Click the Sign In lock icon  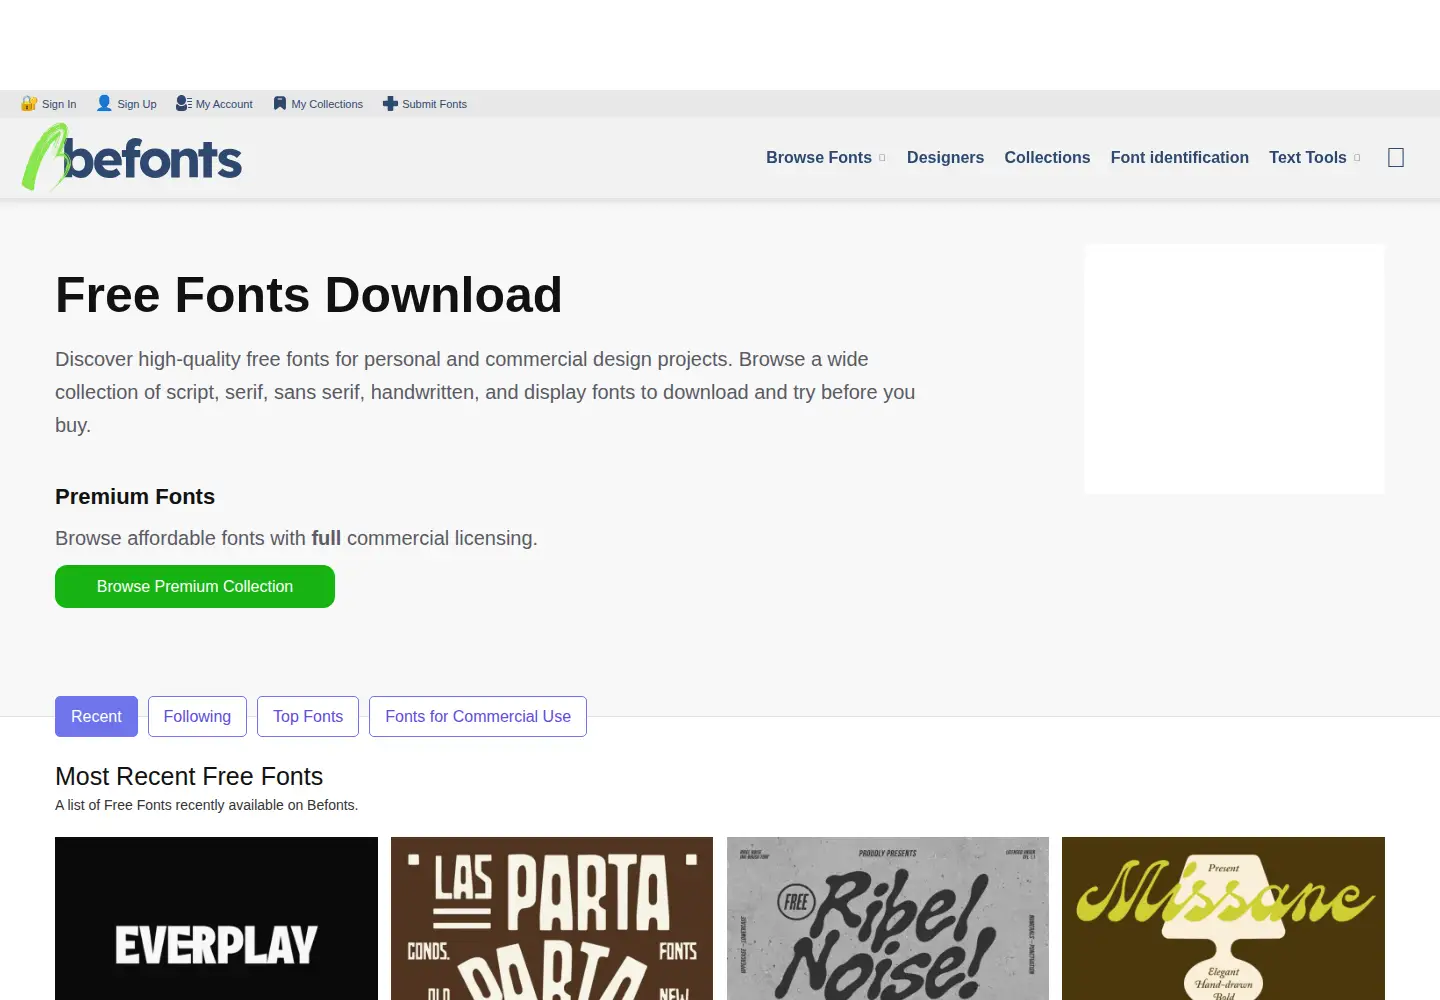point(29,103)
